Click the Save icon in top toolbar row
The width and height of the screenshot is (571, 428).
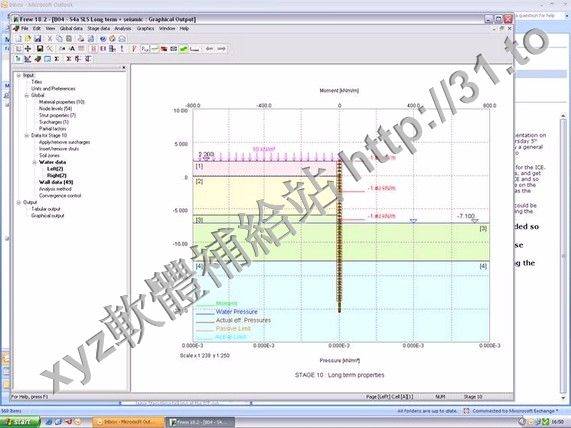click(37, 38)
